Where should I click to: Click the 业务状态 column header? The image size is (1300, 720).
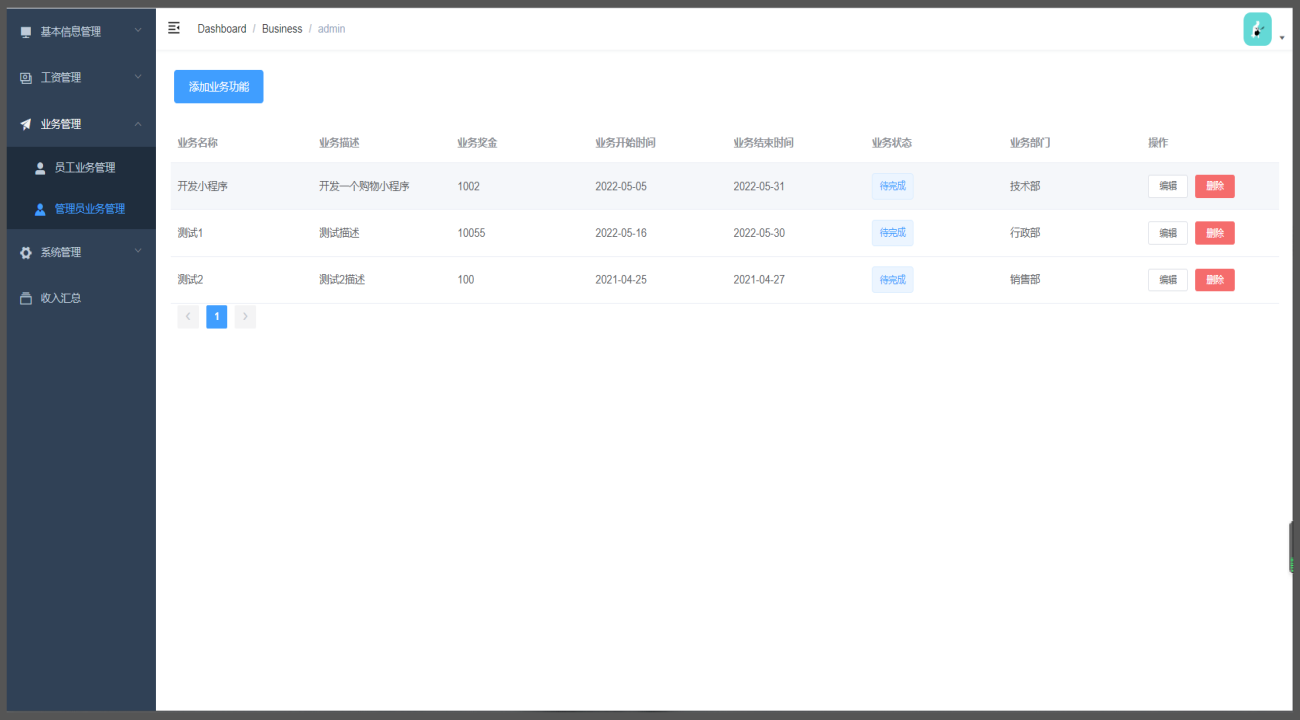pos(892,143)
